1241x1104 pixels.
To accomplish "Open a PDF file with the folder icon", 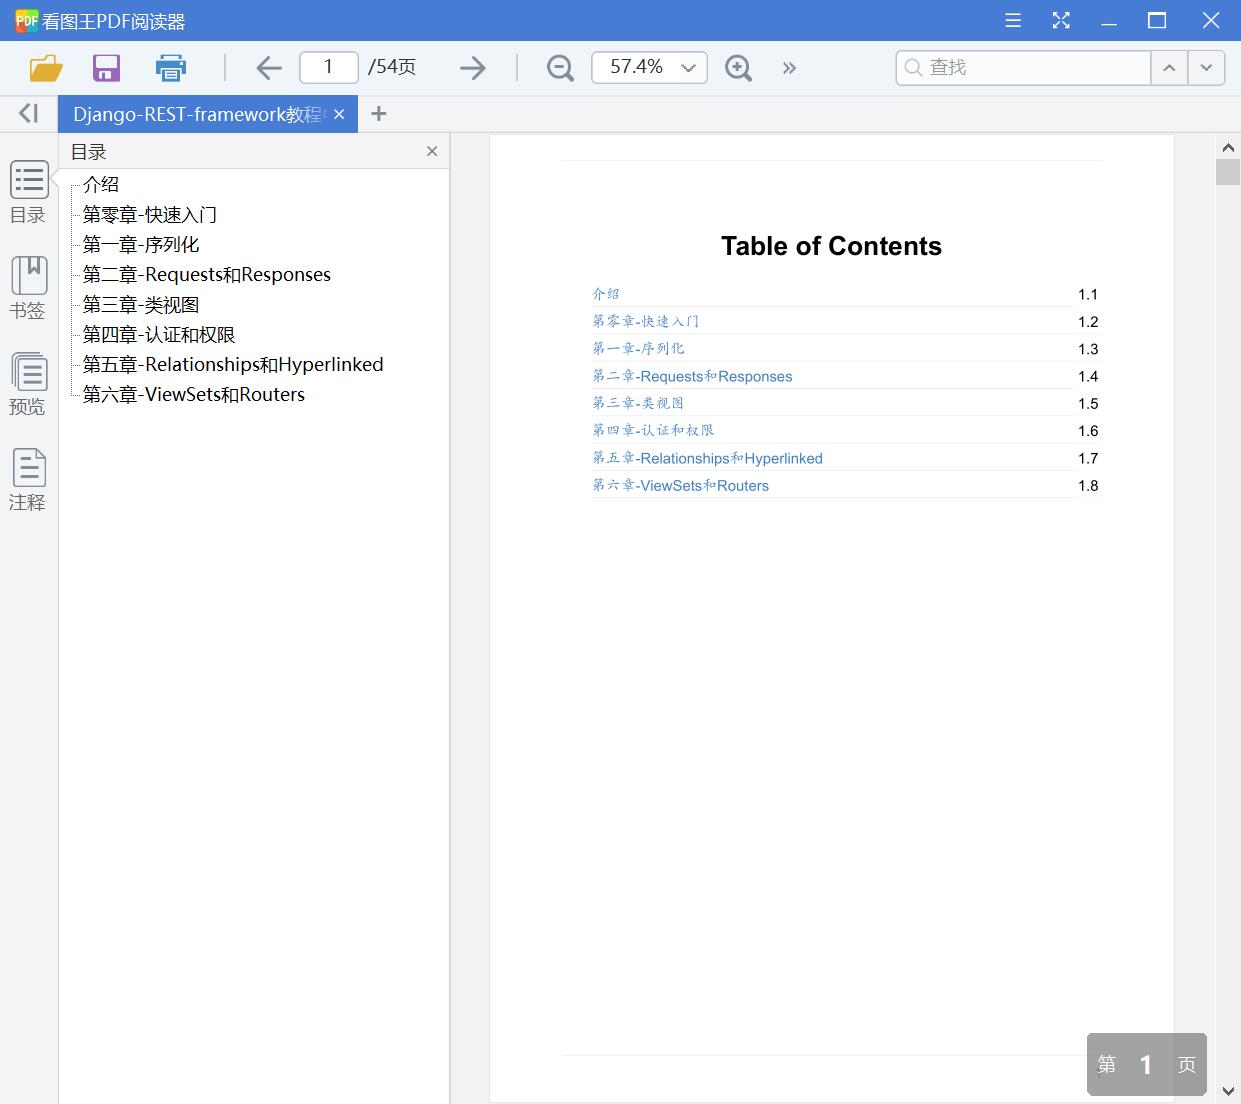I will pyautogui.click(x=45, y=67).
